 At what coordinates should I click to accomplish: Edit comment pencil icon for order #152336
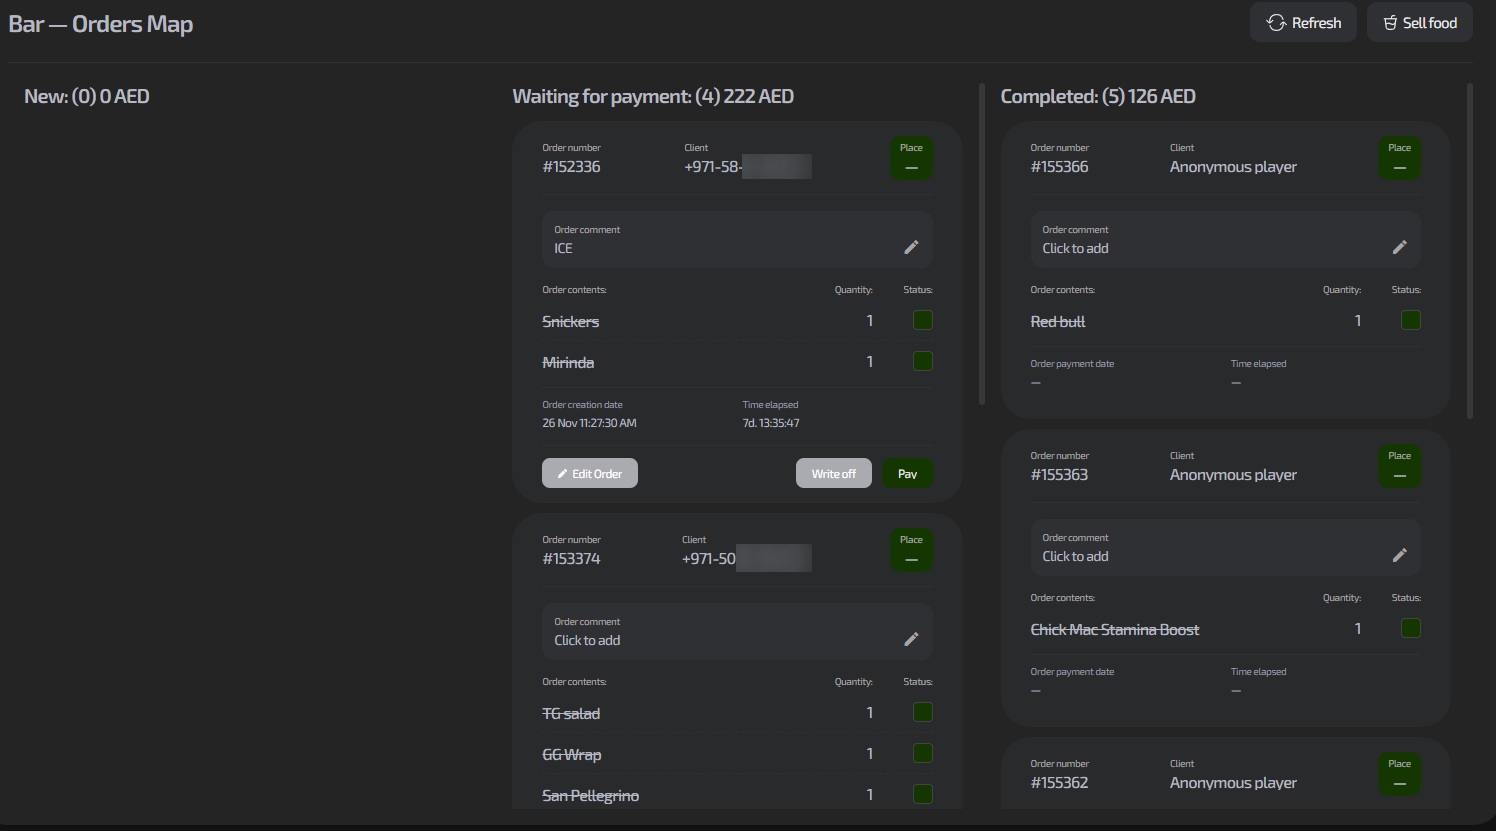[x=911, y=247]
